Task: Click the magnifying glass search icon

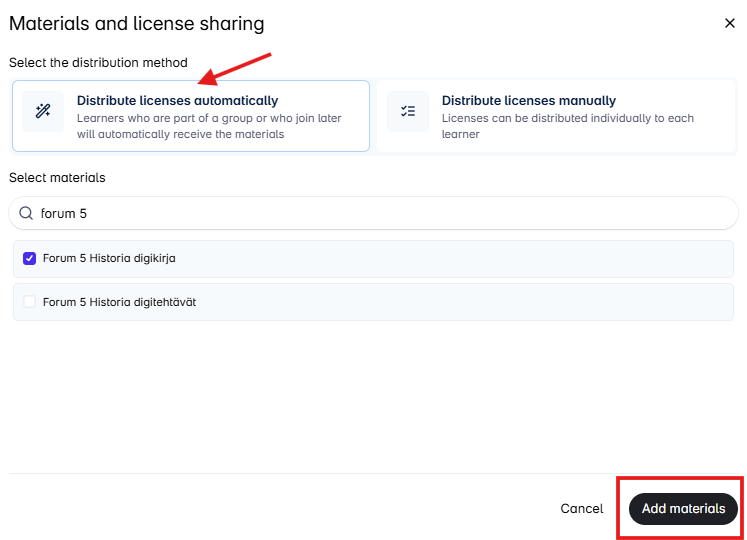Action: (26, 213)
